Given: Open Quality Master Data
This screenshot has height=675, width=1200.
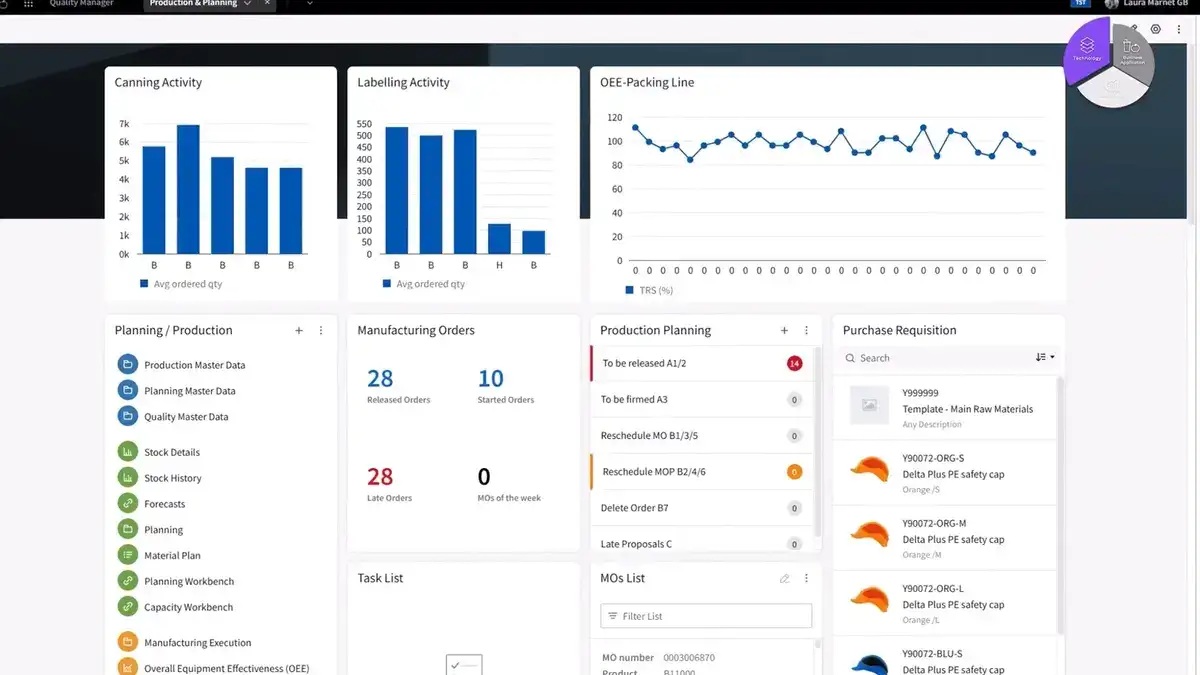Looking at the screenshot, I should [x=186, y=417].
